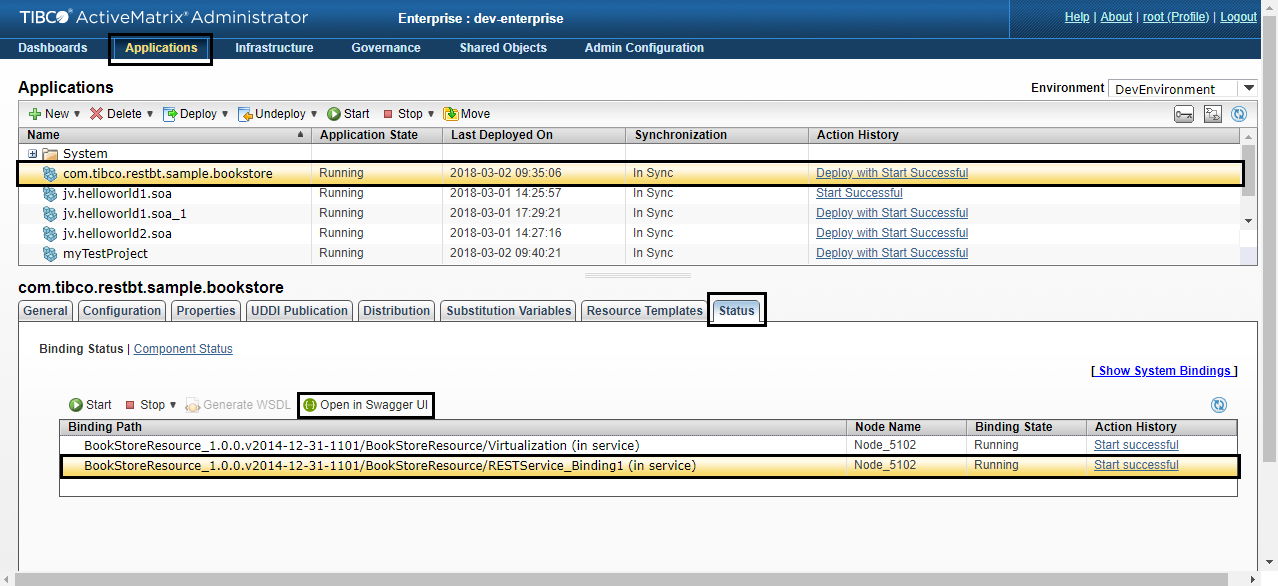Select the Status tab
Viewport: 1278px width, 586px height.
click(x=737, y=311)
